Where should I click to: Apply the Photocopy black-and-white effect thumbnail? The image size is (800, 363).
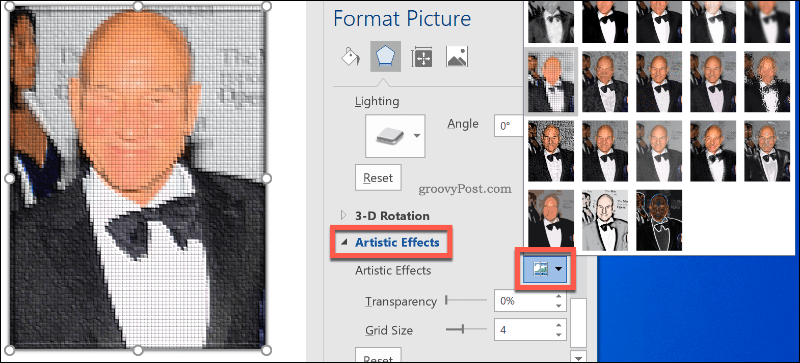point(605,220)
